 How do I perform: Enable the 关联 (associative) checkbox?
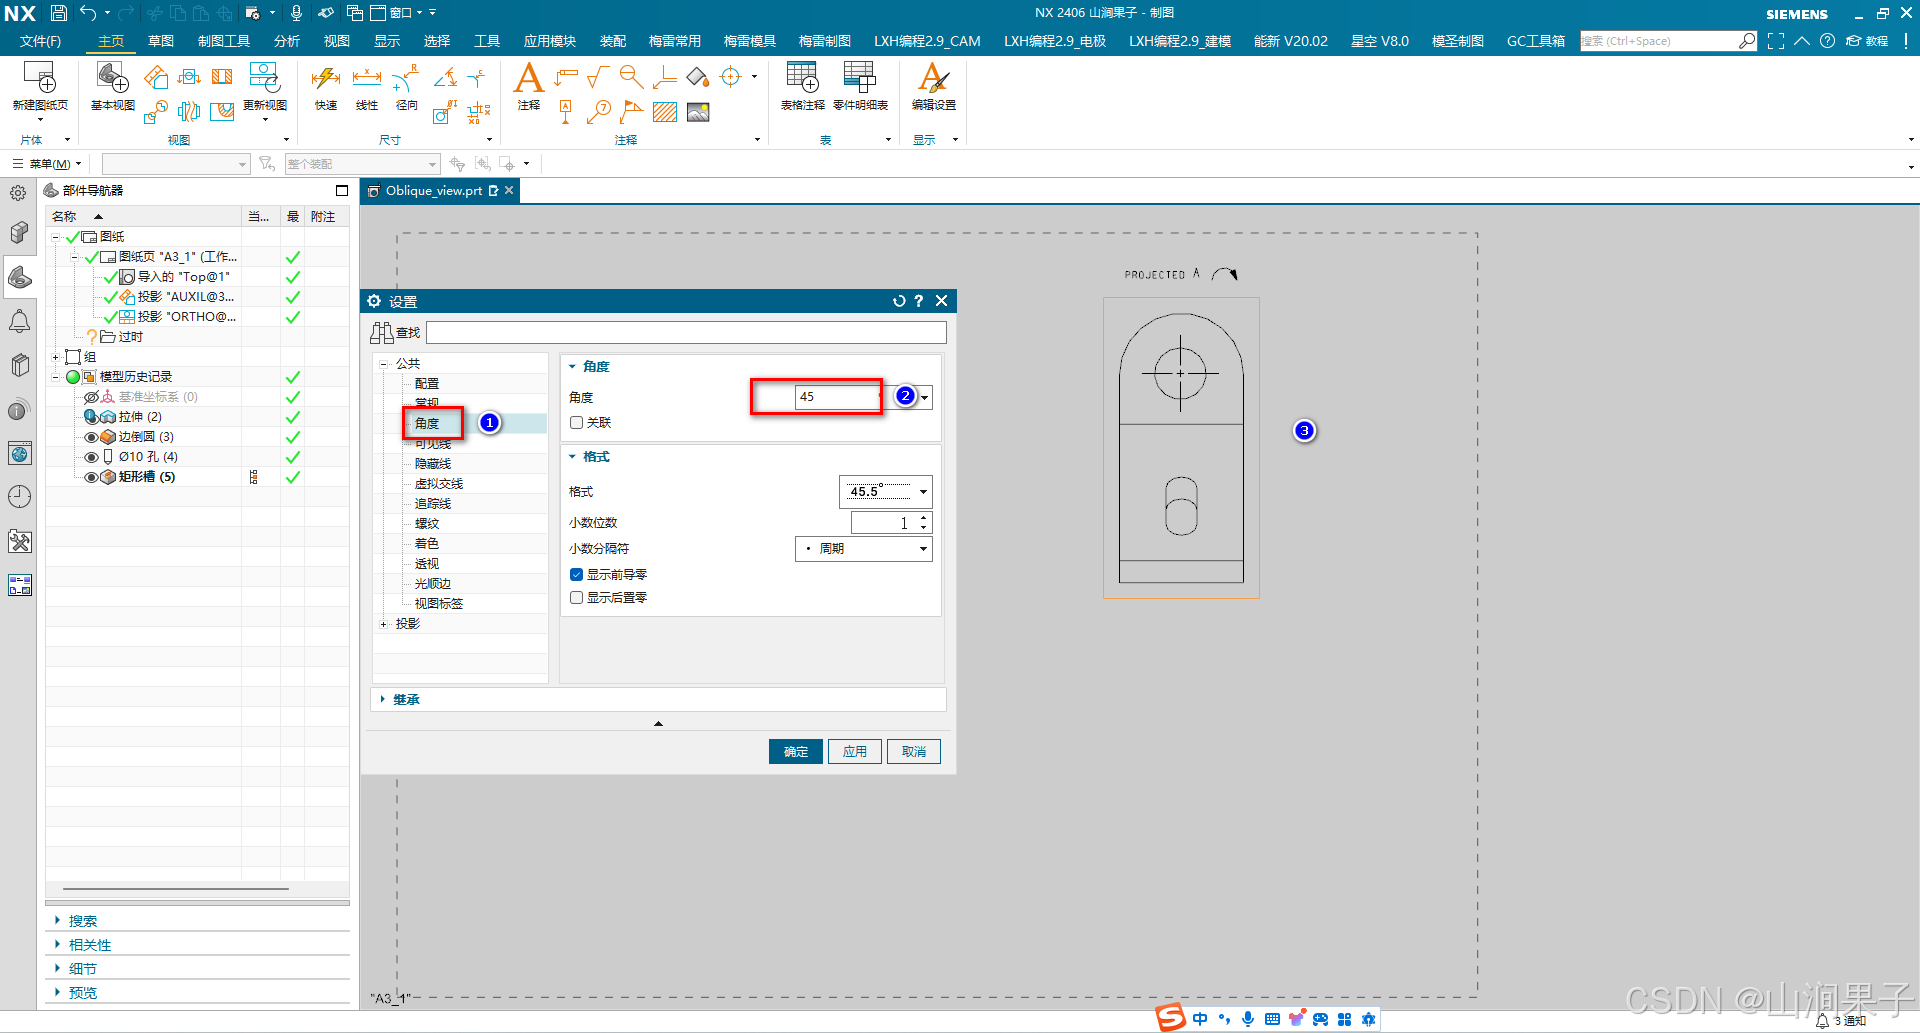click(x=576, y=423)
